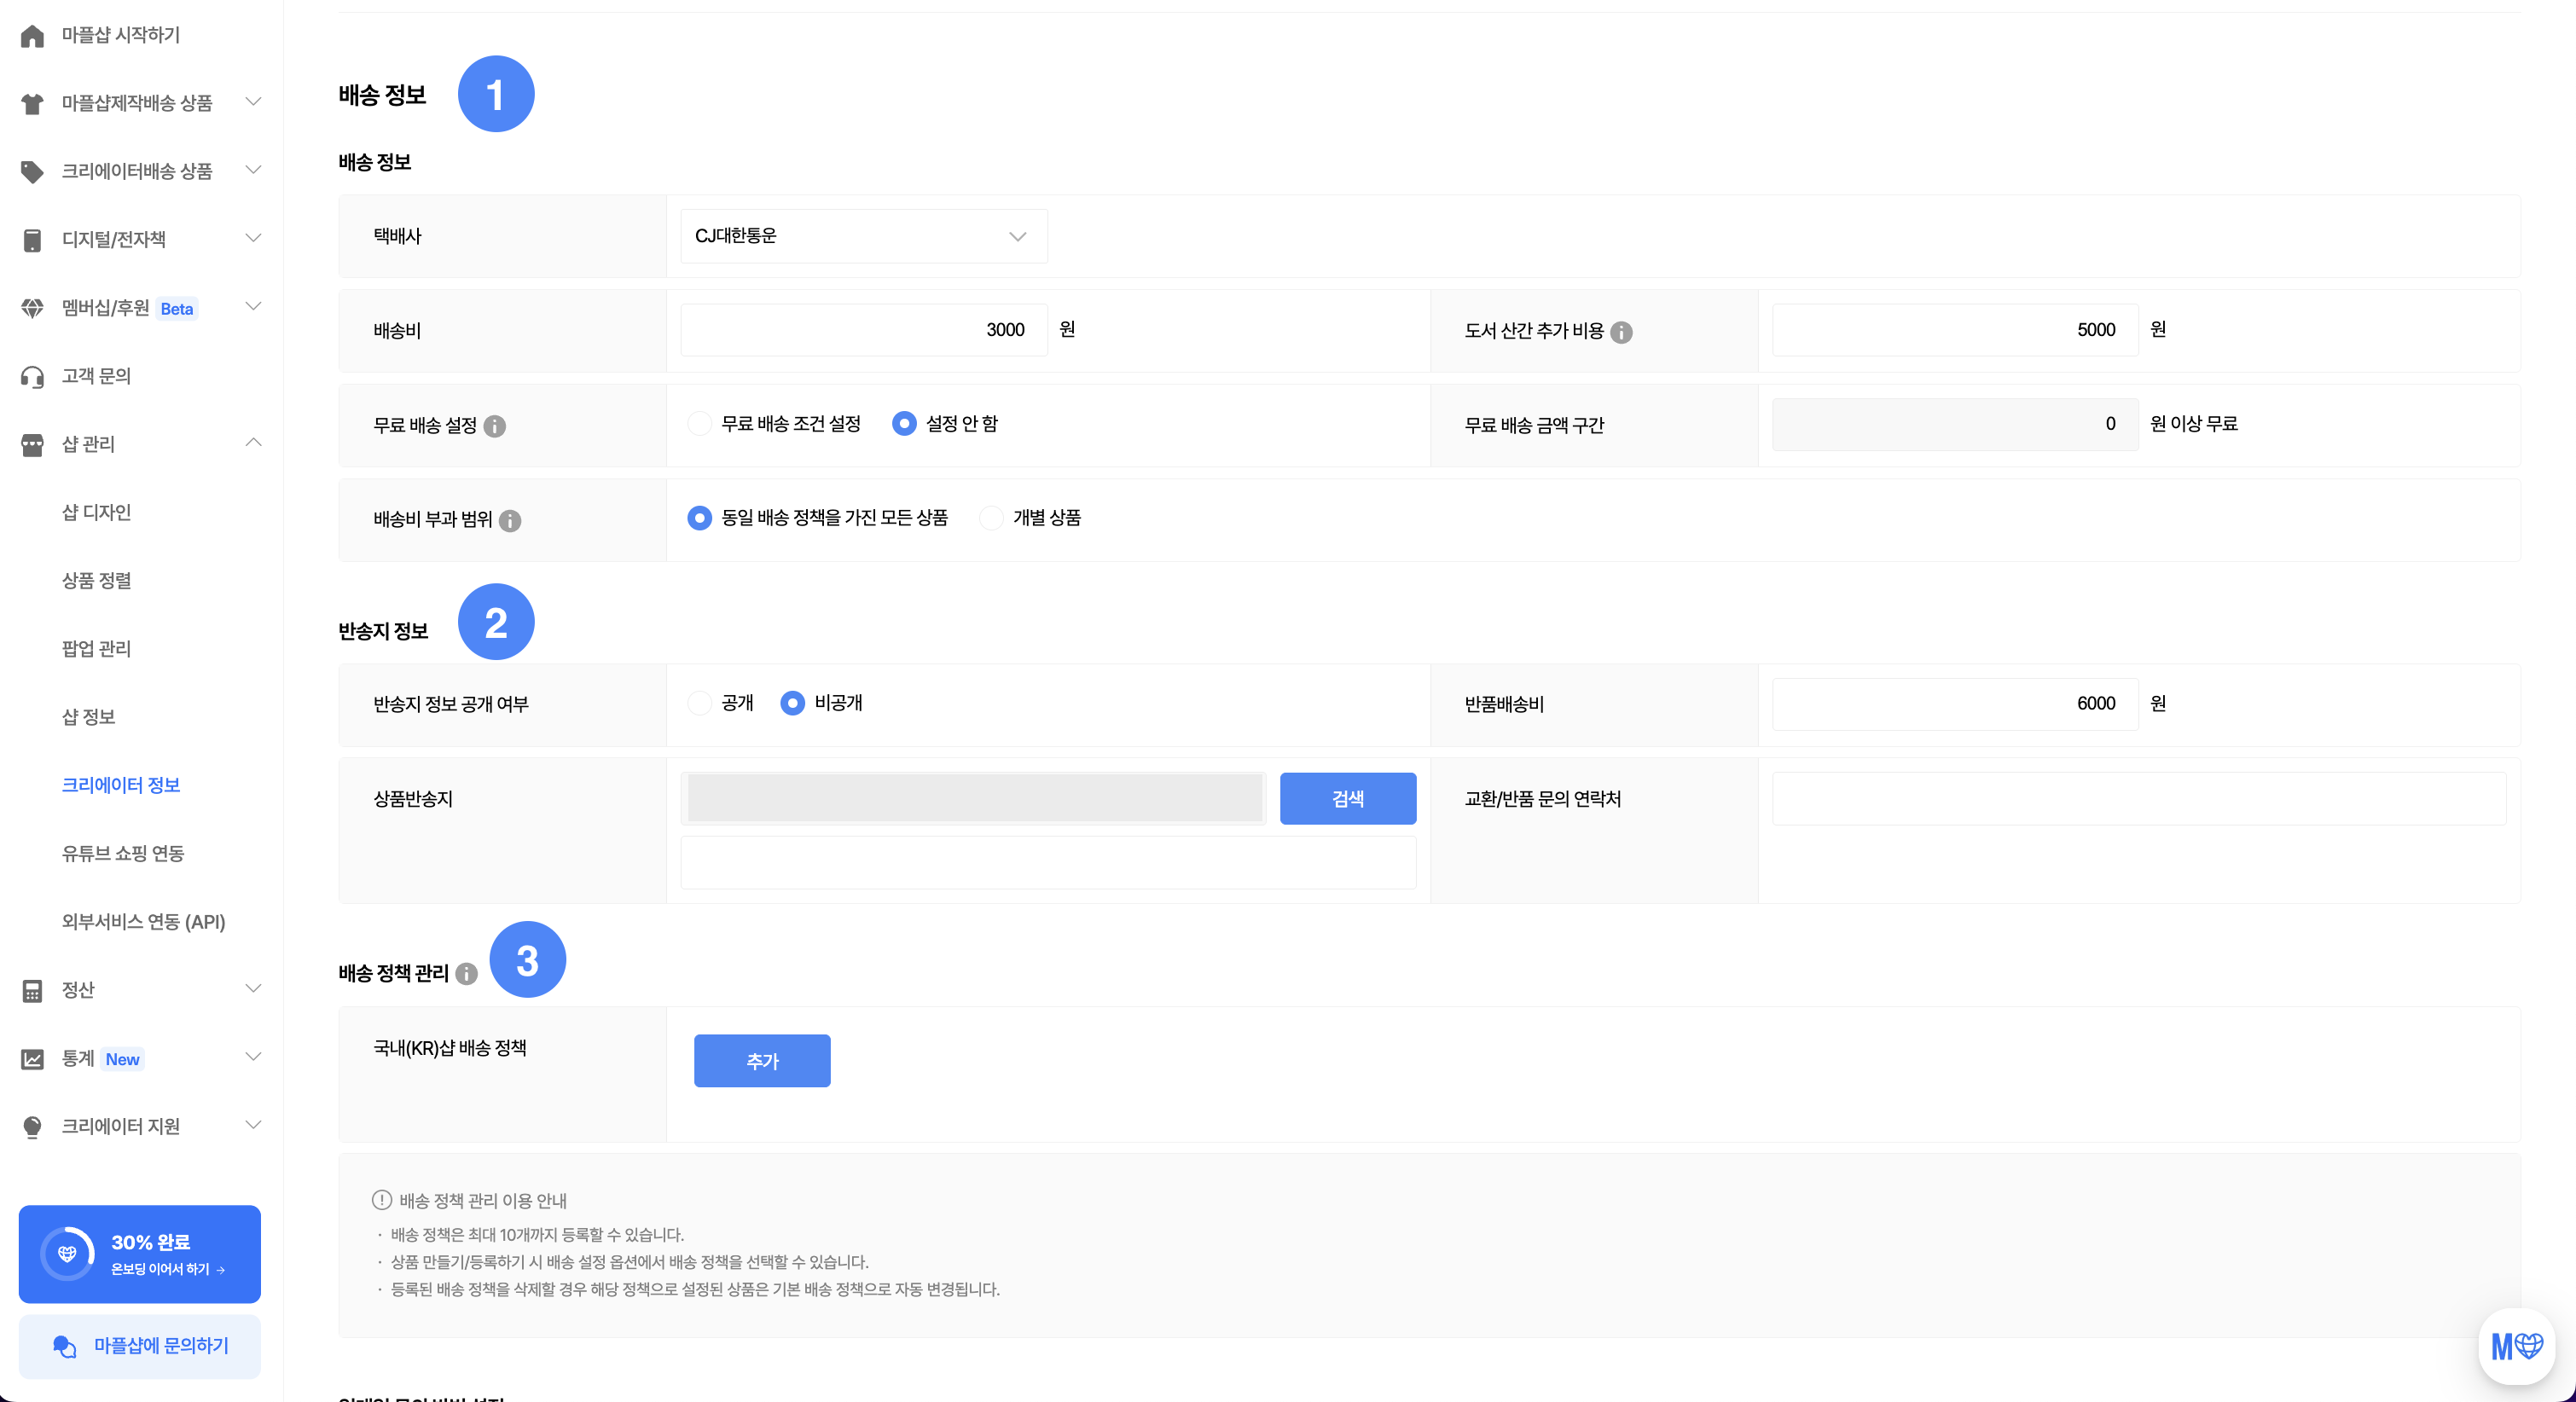The height and width of the screenshot is (1402, 2576).
Task: Click the calculator icon for 정산
Action: (32, 990)
